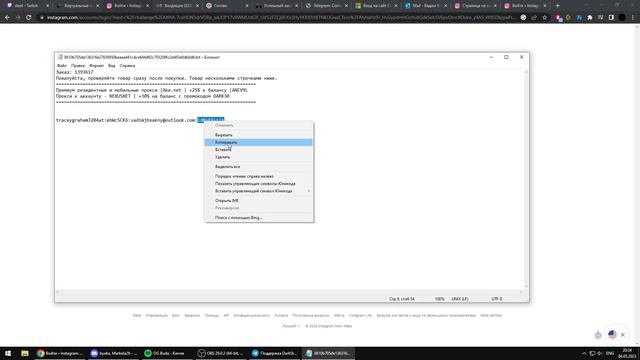The height and width of the screenshot is (360, 640).
Task: Switch to OBS taskbar item
Action: click(x=221, y=353)
